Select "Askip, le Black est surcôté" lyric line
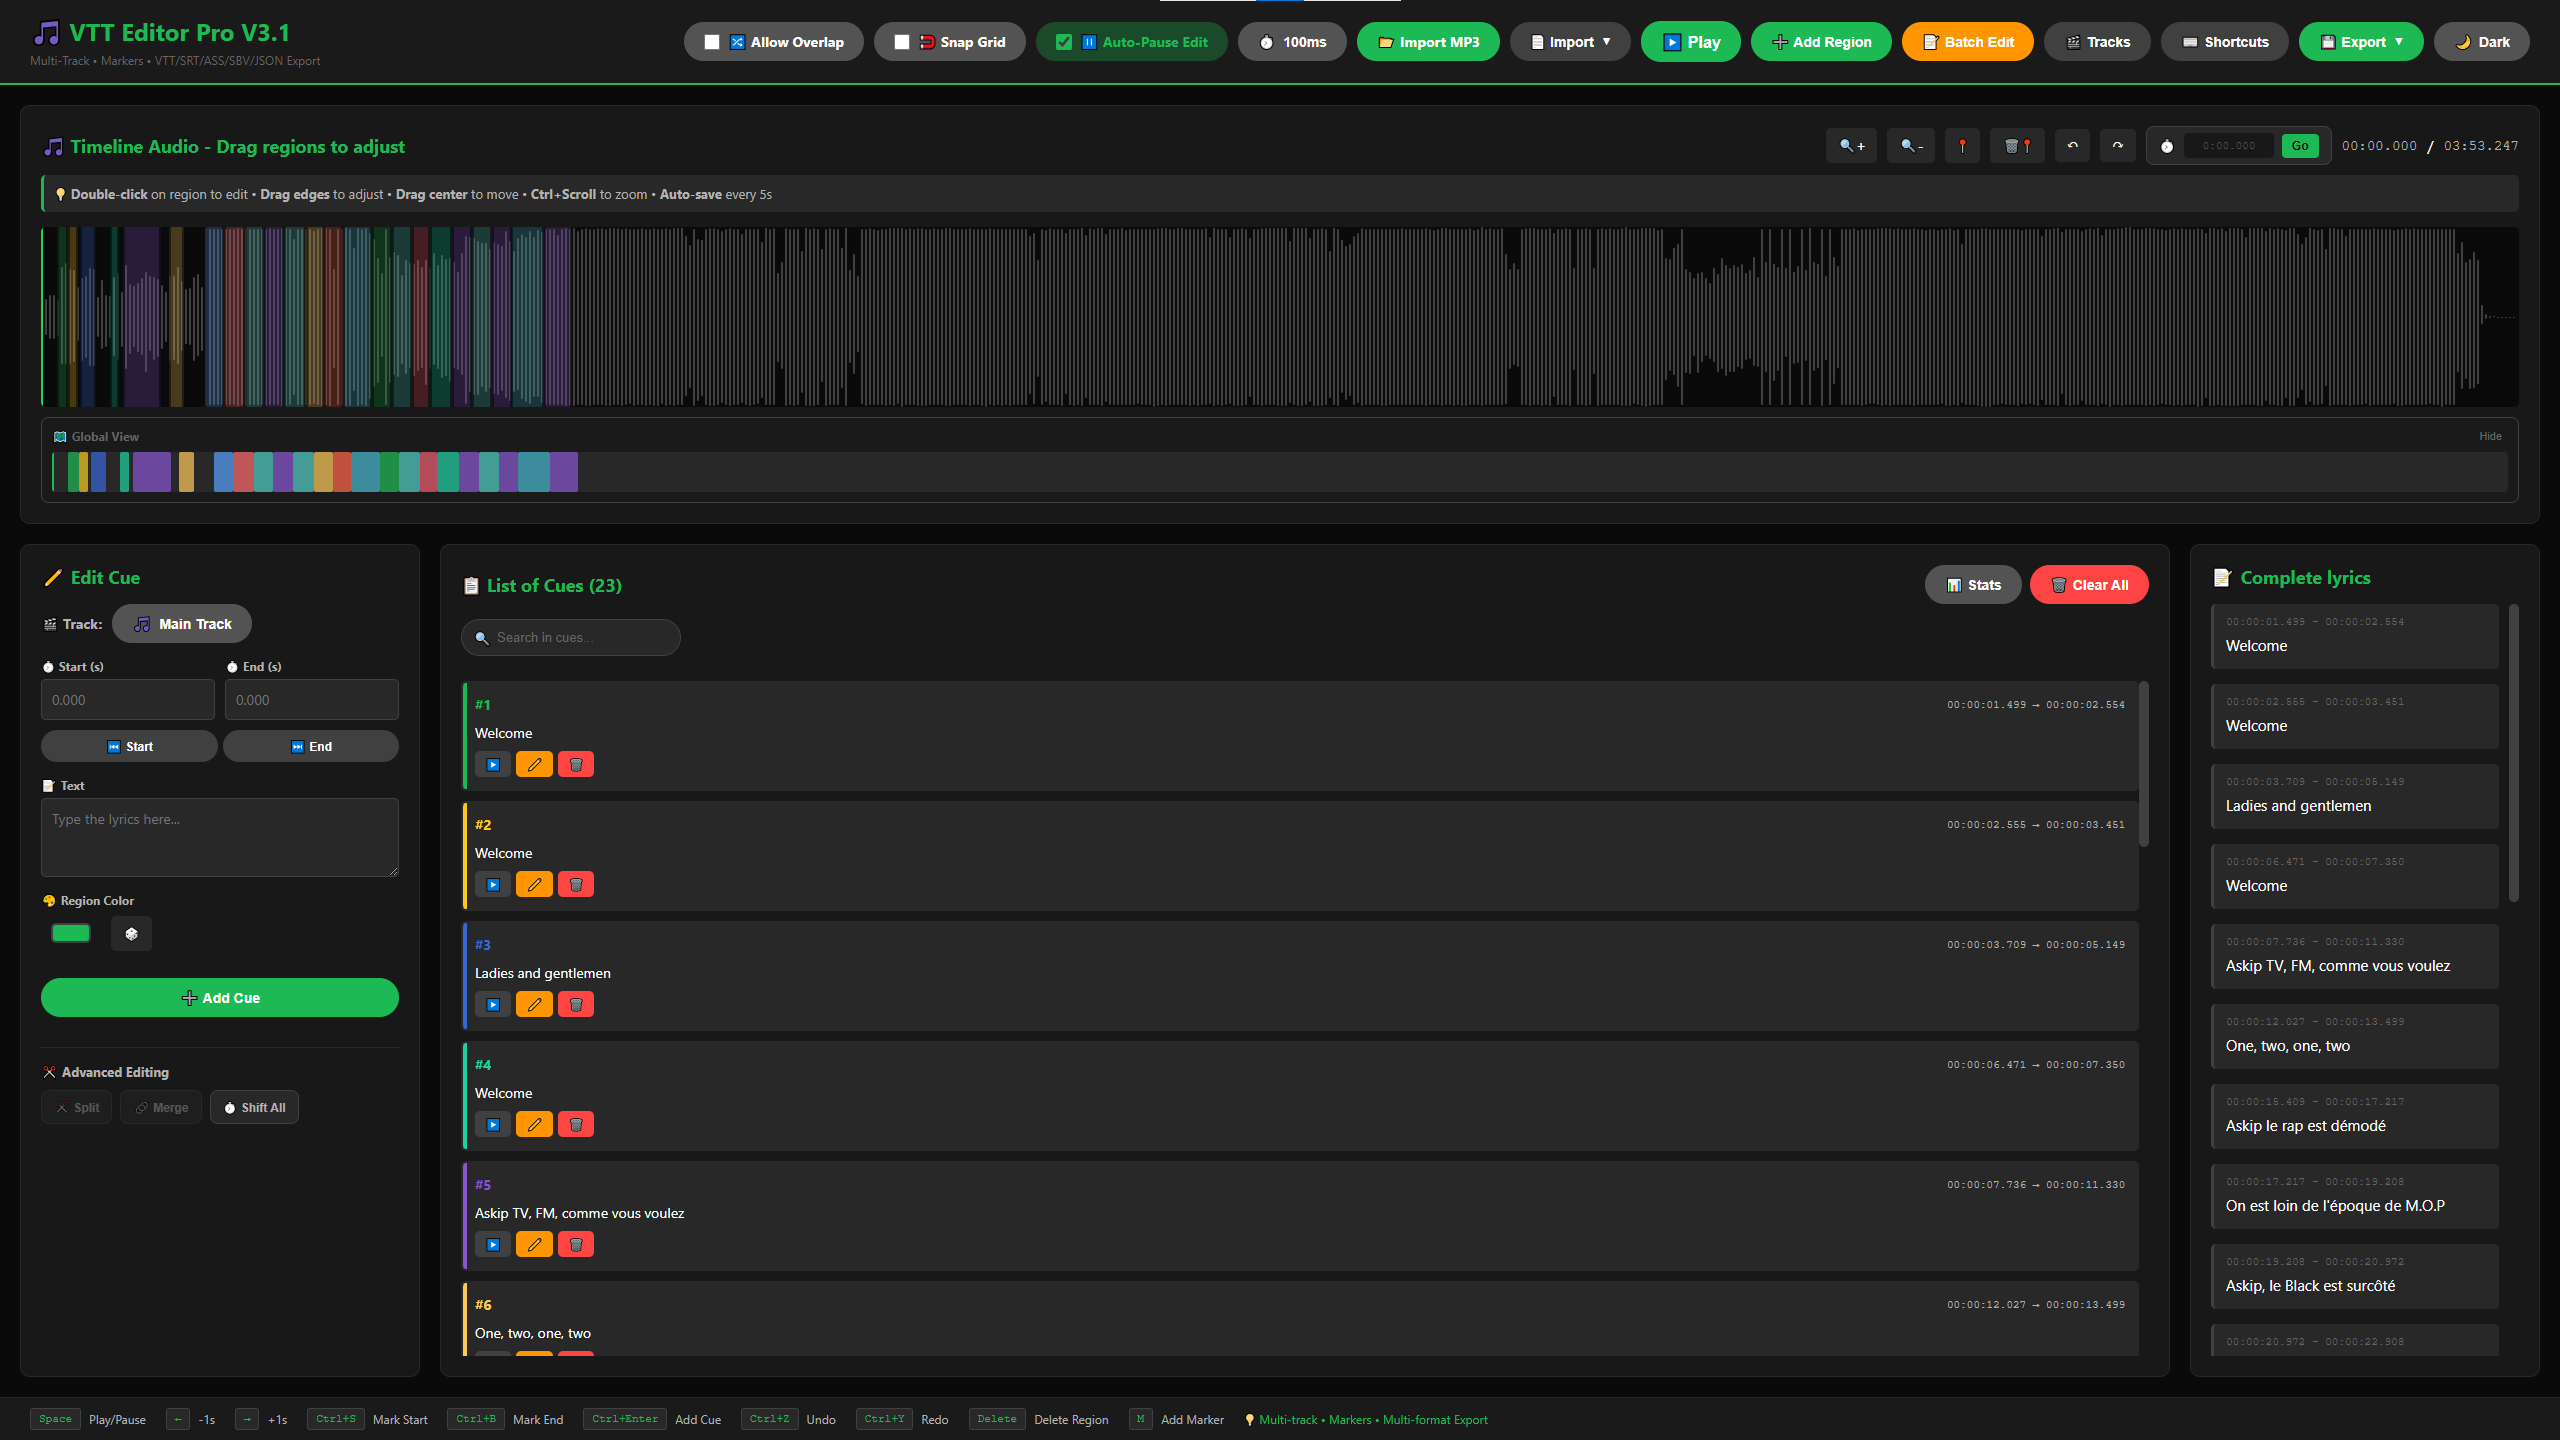Image resolution: width=2560 pixels, height=1440 pixels. 2355,1276
